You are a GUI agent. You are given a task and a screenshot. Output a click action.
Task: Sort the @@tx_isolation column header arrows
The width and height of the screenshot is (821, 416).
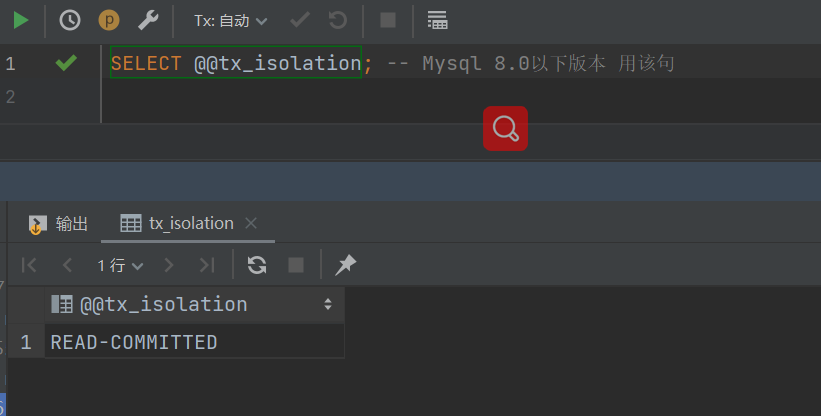point(328,304)
